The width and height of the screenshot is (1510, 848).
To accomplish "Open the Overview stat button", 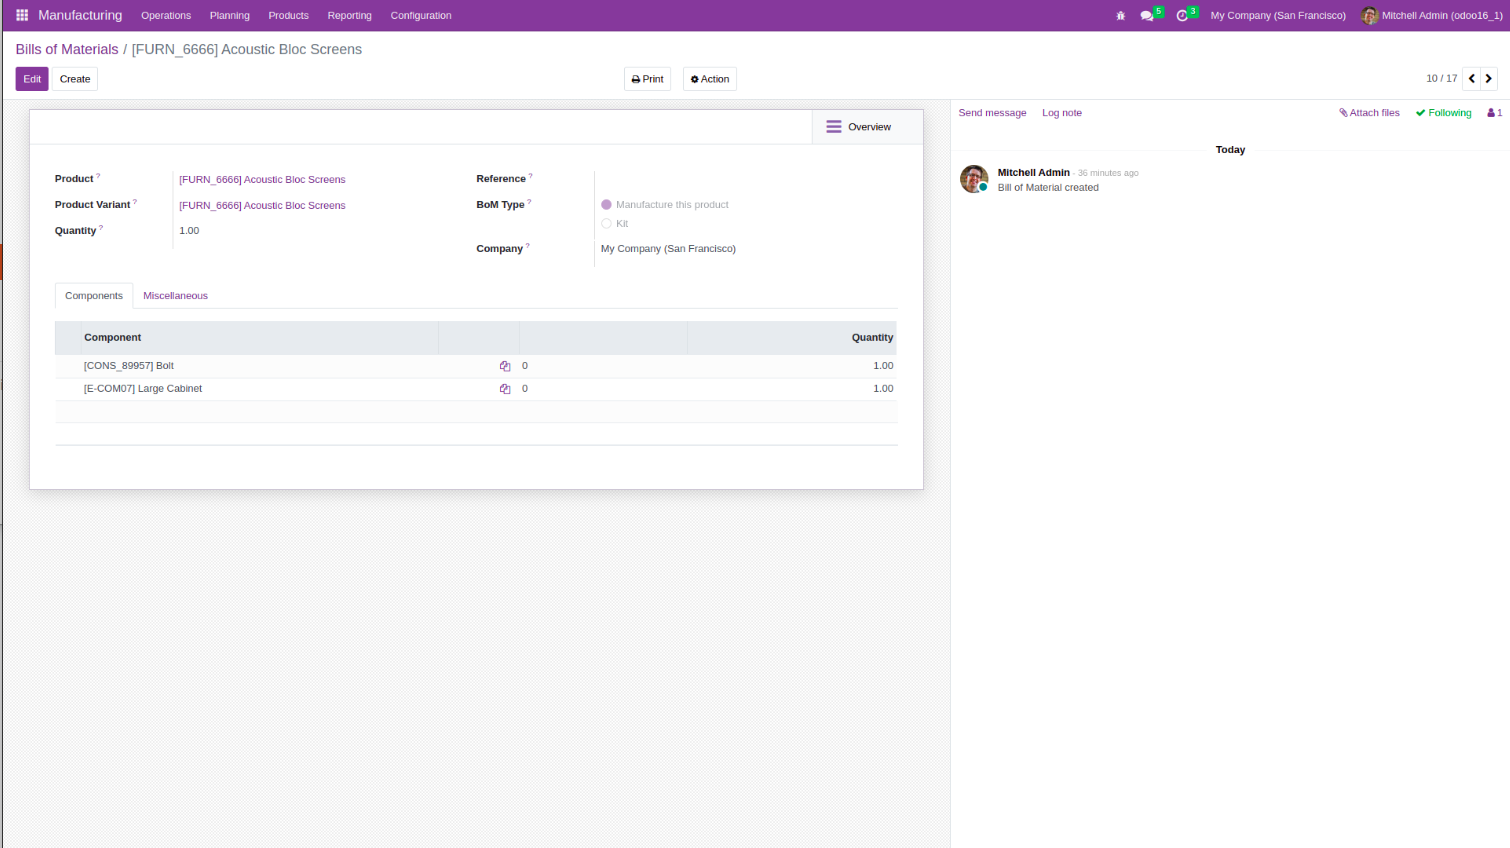I will coord(858,127).
